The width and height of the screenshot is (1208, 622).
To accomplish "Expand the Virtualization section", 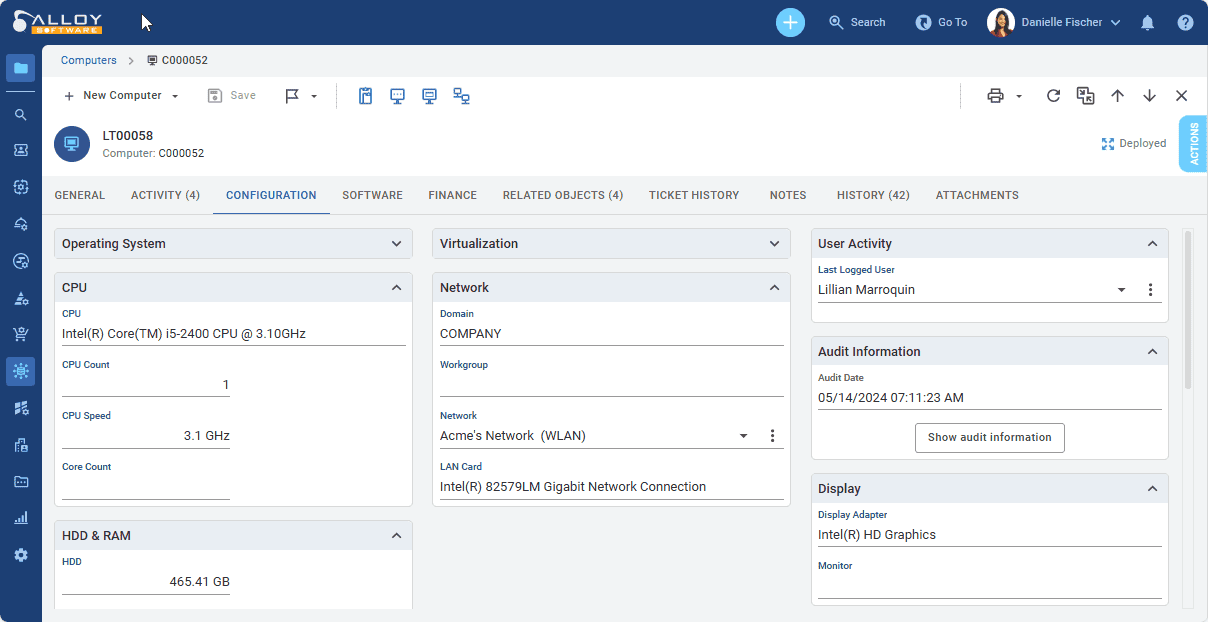I will 774,244.
